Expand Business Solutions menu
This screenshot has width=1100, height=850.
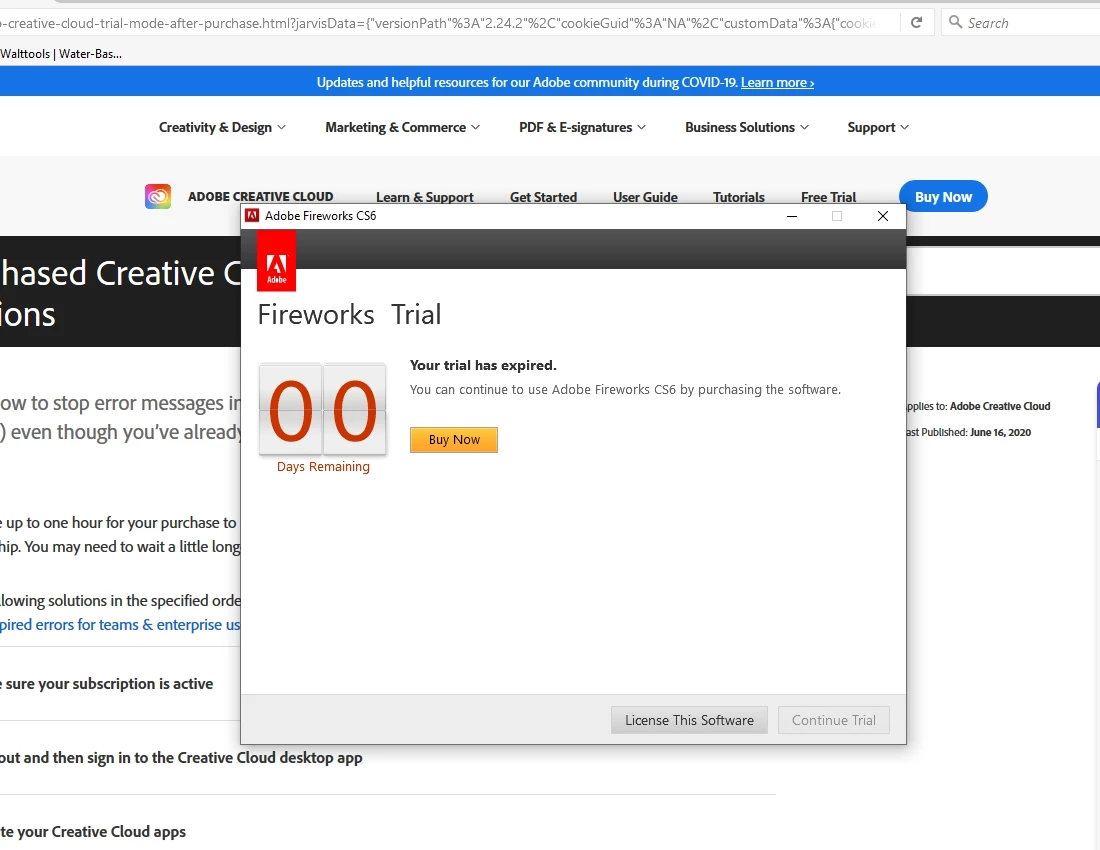click(746, 127)
